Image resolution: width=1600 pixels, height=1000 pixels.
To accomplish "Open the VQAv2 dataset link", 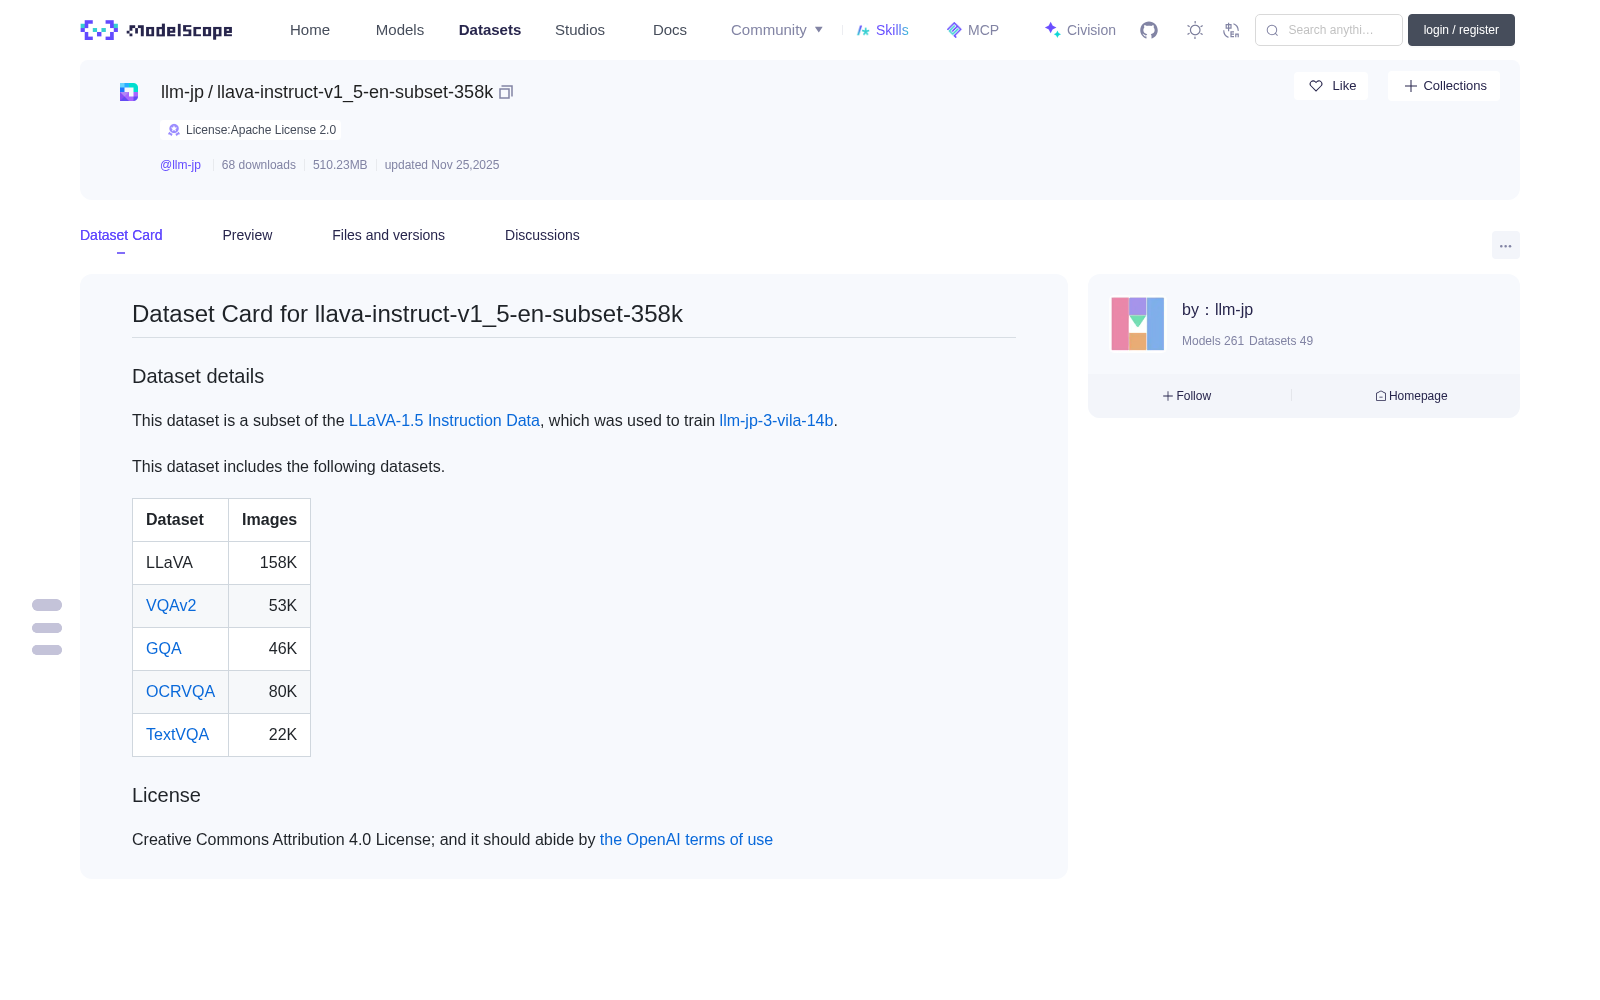I will [x=171, y=606].
